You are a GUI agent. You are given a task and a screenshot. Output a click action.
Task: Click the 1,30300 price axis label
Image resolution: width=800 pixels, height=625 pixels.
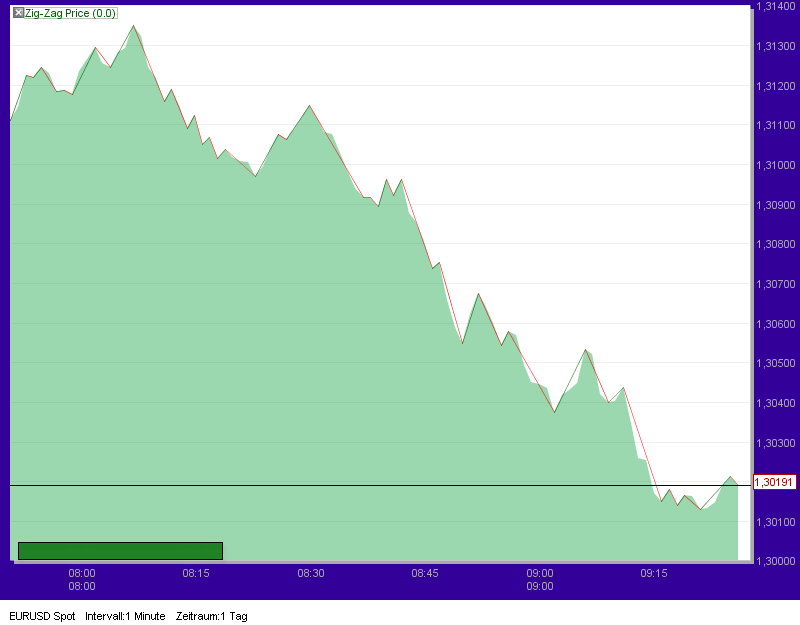(x=776, y=443)
